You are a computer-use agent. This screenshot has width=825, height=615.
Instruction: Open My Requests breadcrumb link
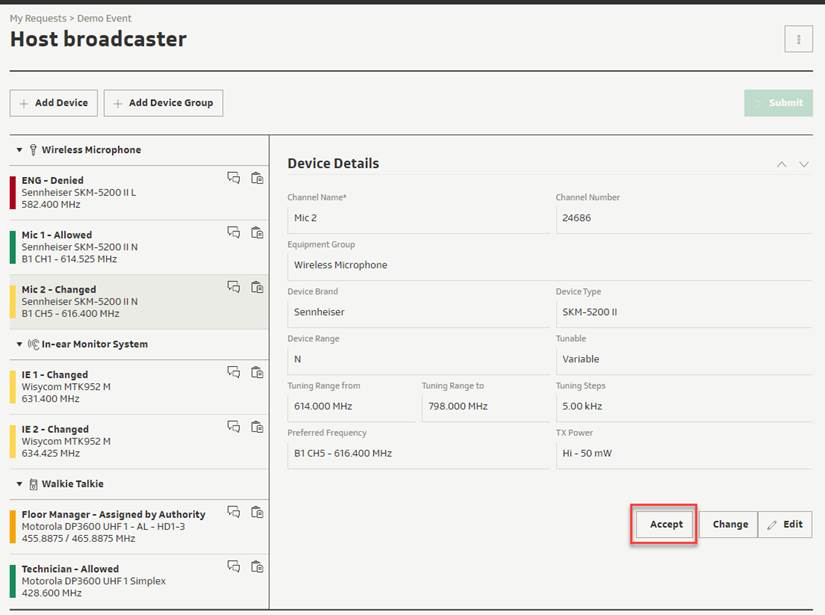(38, 18)
